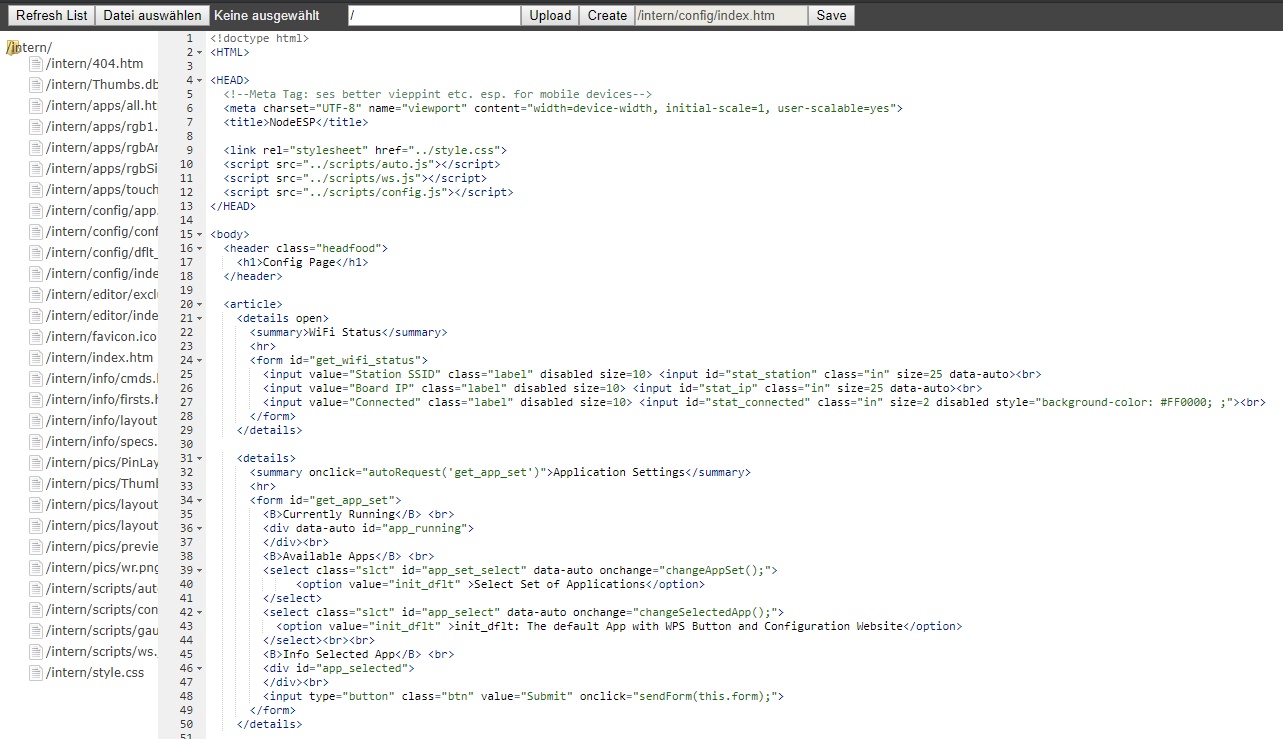Select /intern/info/layout in the file list
Screen dimensions: 1283x739
coord(102,421)
